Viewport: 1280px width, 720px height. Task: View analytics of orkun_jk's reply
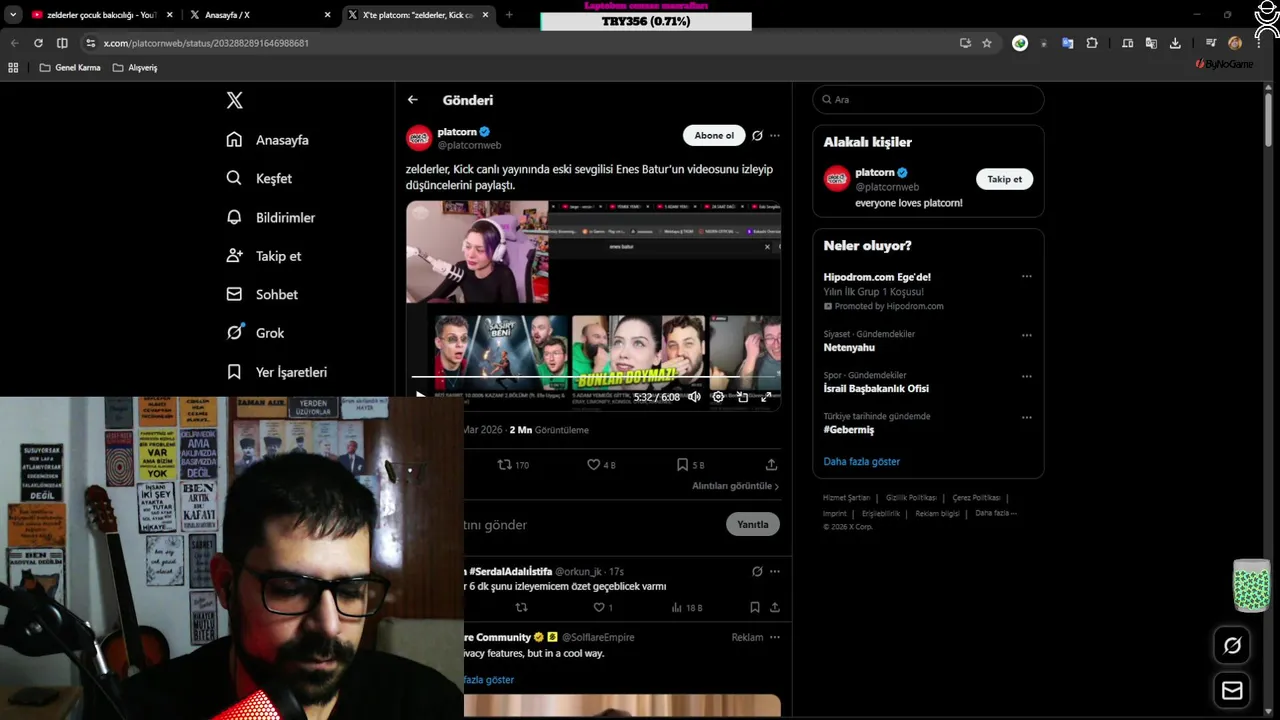pos(687,607)
